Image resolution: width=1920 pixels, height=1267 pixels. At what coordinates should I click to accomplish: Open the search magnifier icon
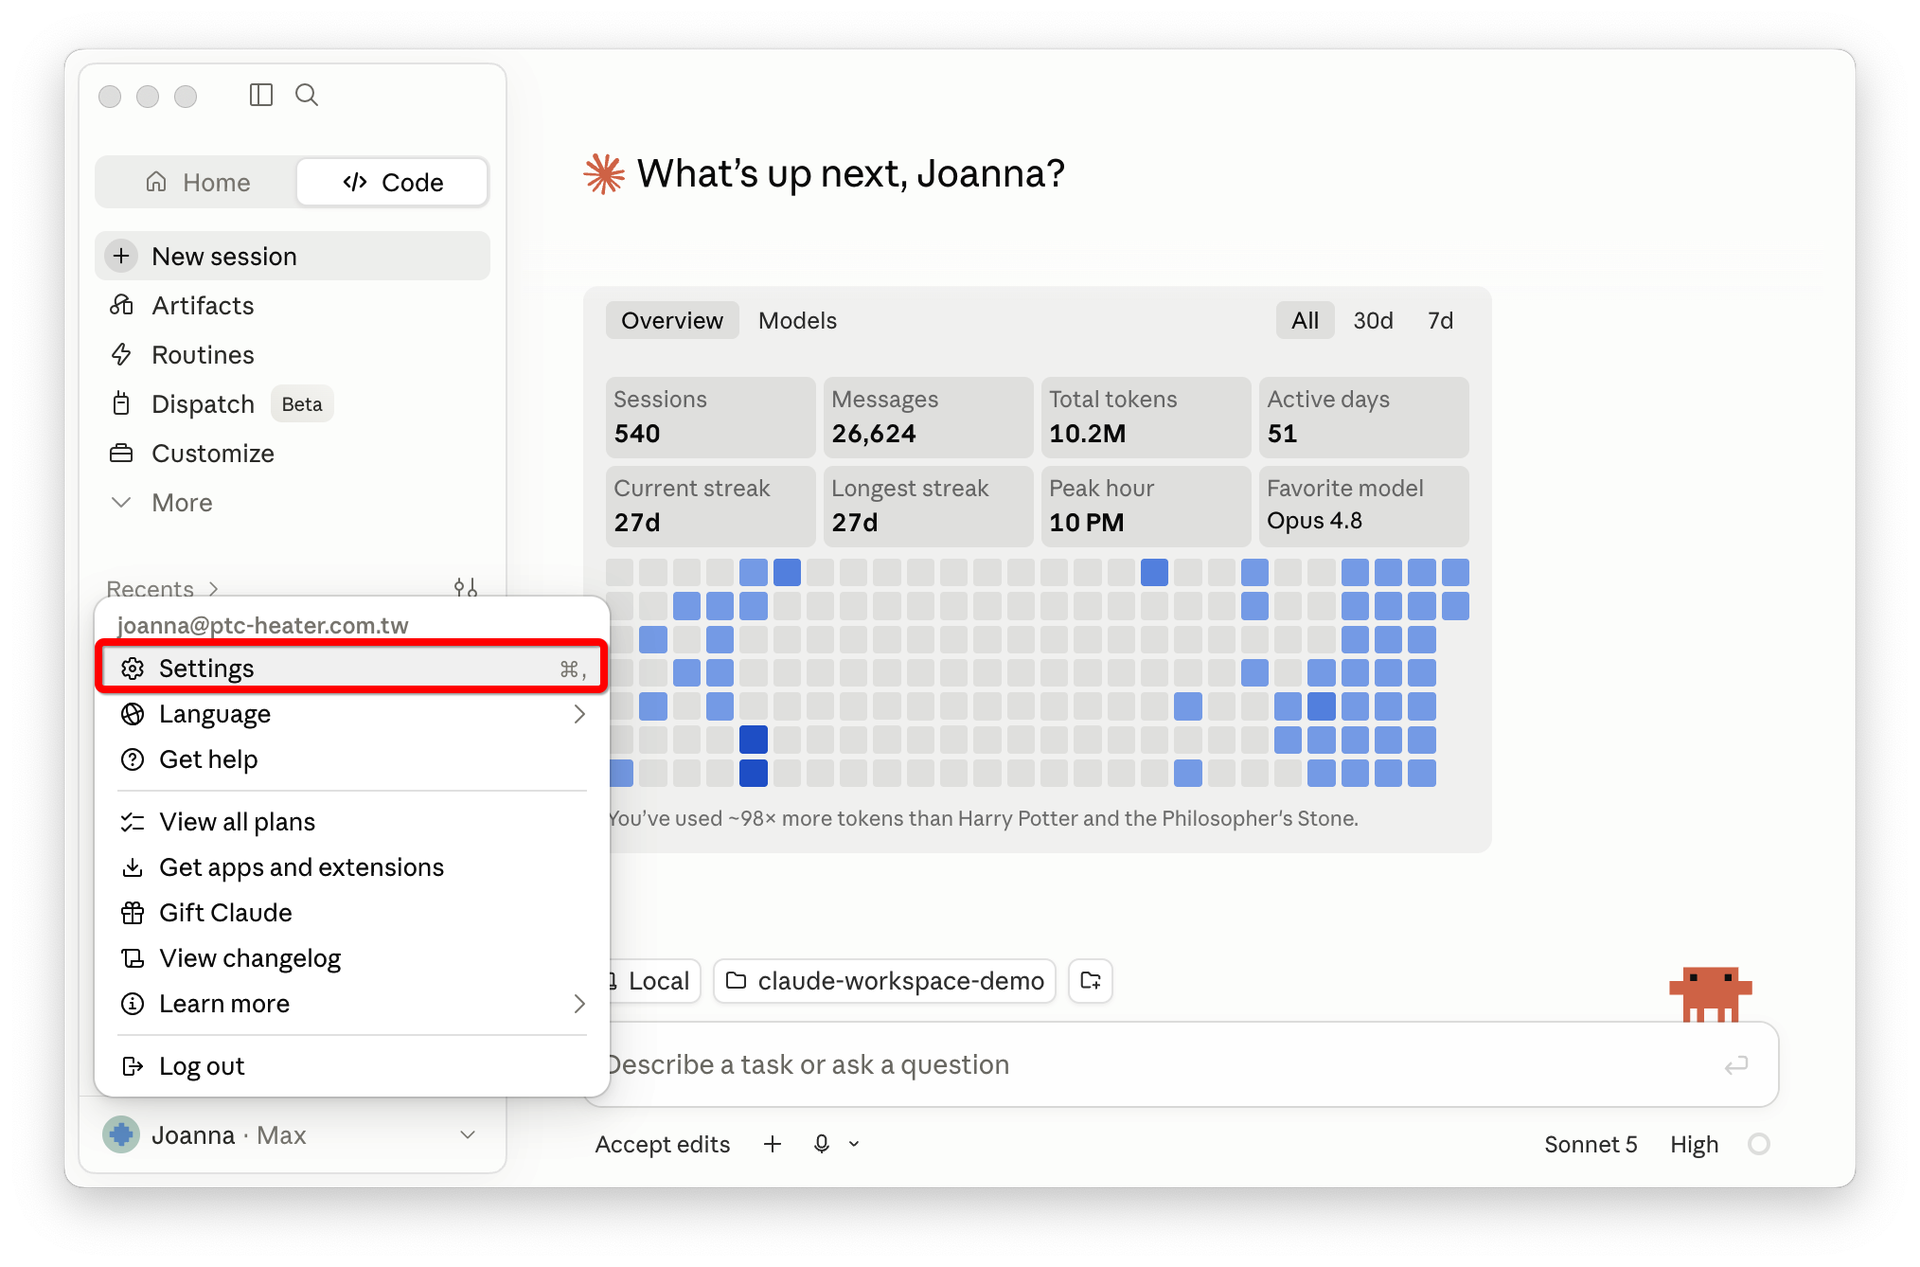[x=307, y=95]
